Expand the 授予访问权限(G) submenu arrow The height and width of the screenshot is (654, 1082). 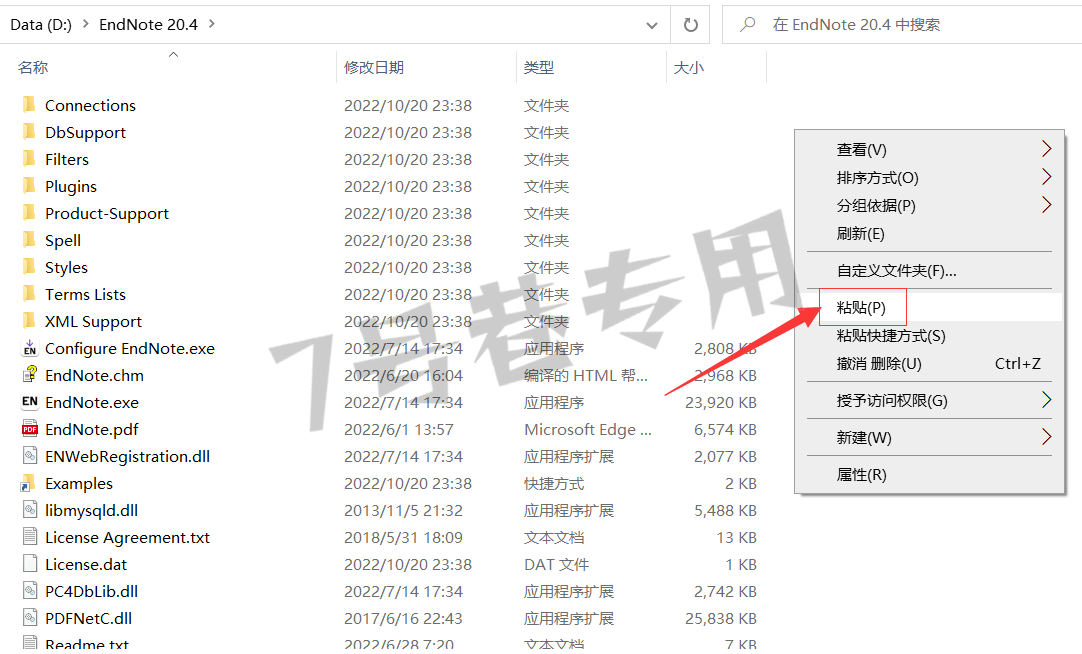pos(1046,400)
